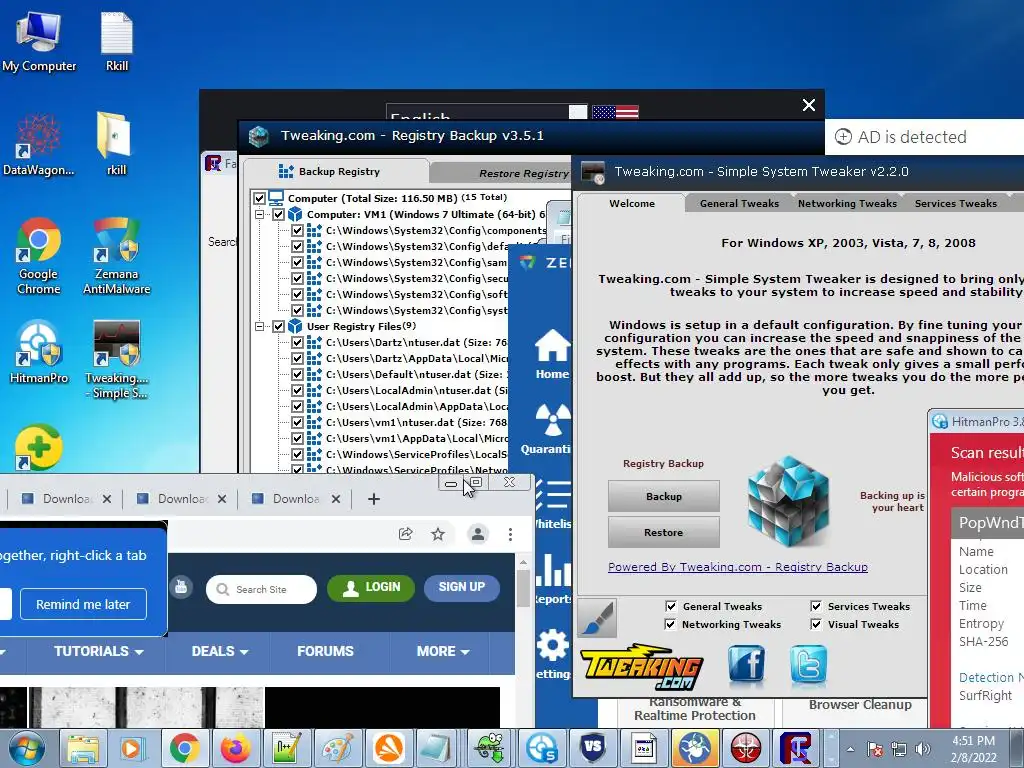Show hidden system tray icons arrow
The width and height of the screenshot is (1024, 768).
(850, 750)
